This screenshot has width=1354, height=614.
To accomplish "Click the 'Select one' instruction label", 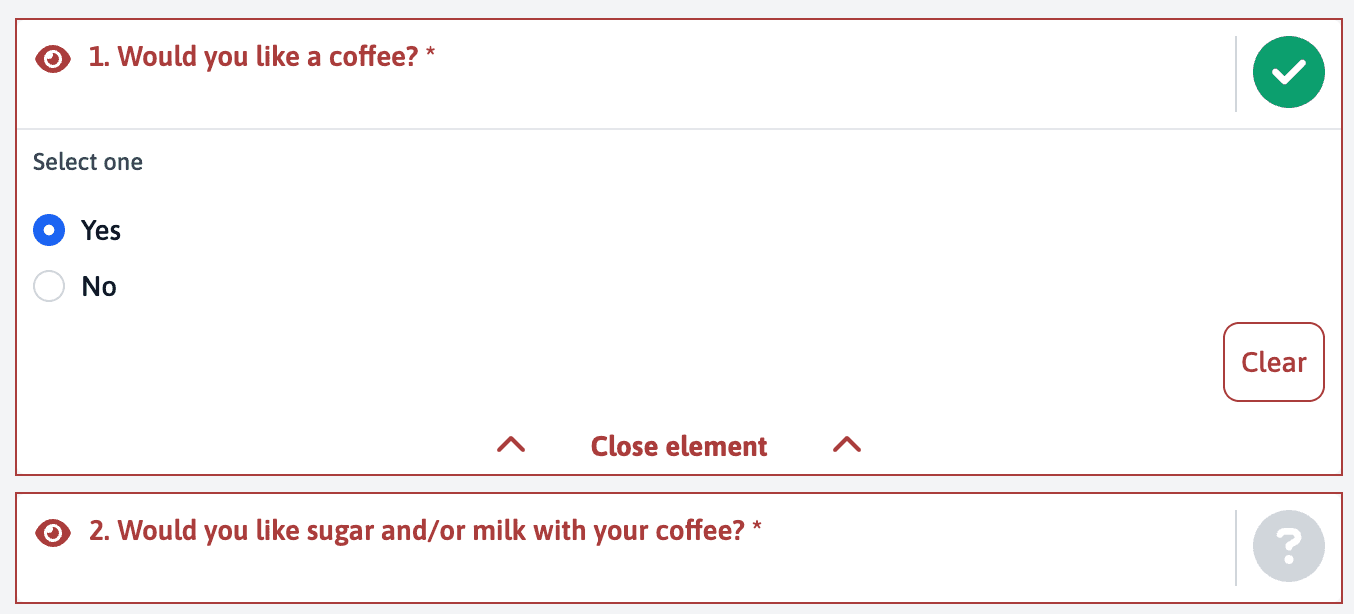I will [x=88, y=162].
